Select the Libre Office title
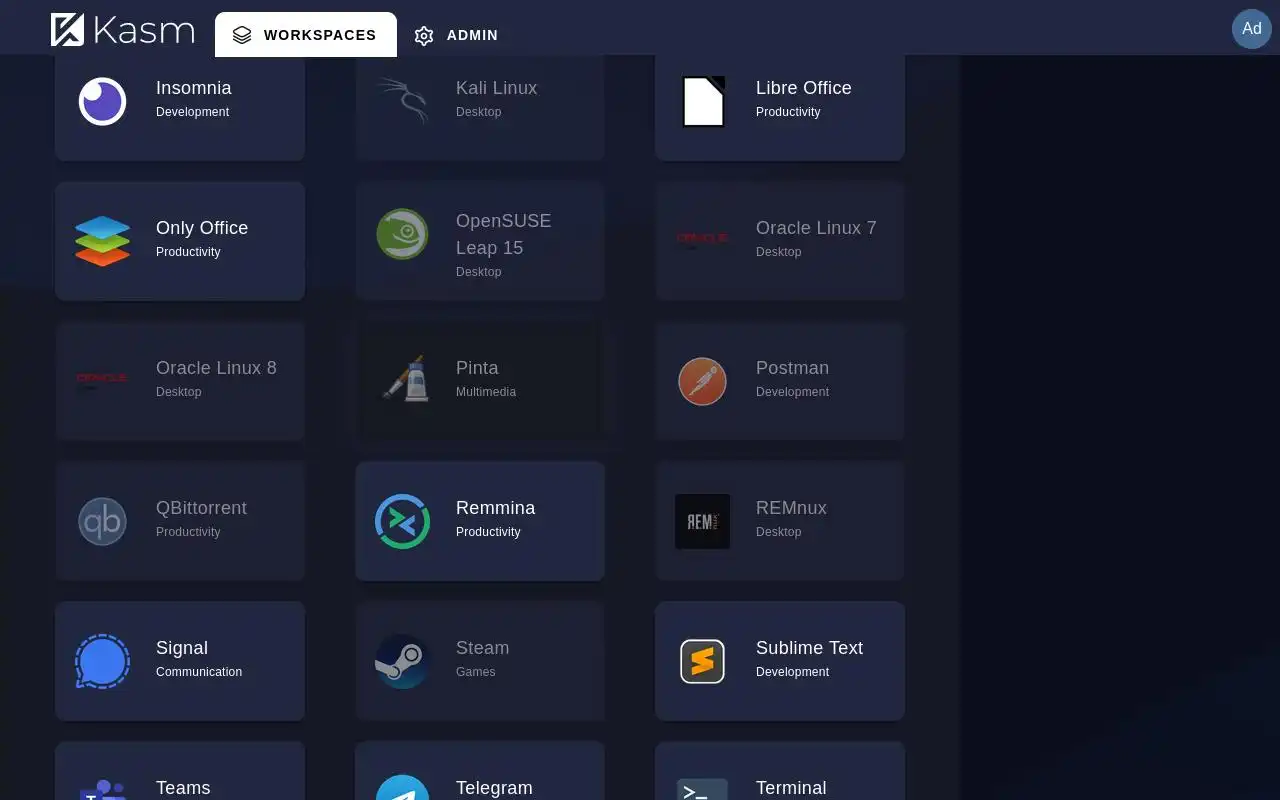The width and height of the screenshot is (1280, 800). pos(804,88)
